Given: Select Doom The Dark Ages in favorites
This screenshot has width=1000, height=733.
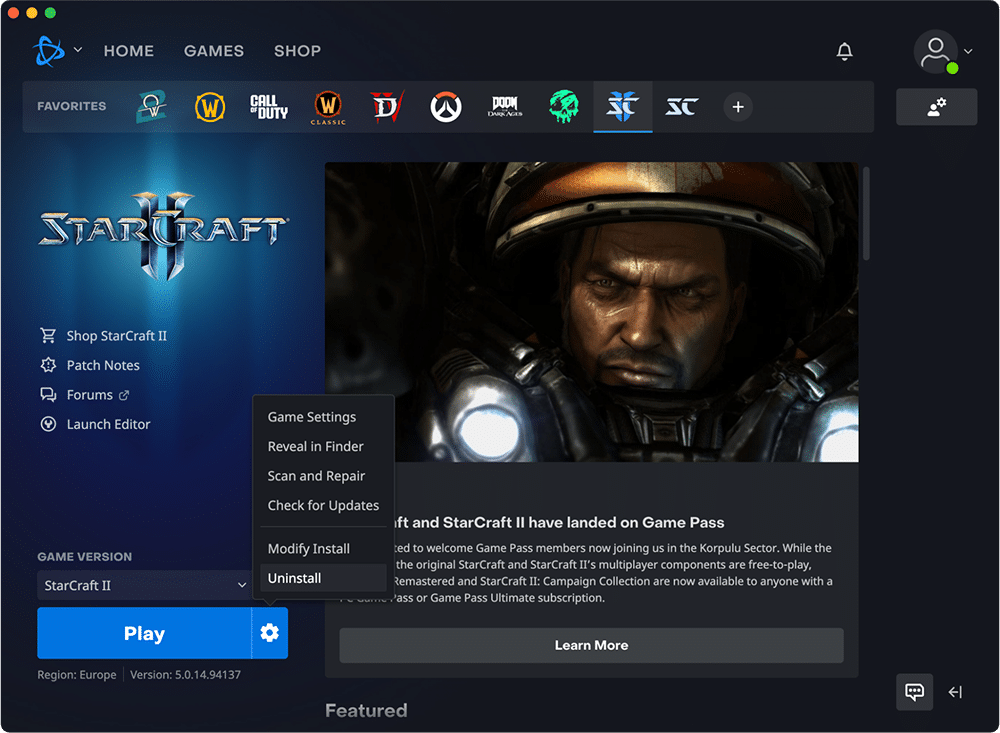Looking at the screenshot, I should click(504, 107).
